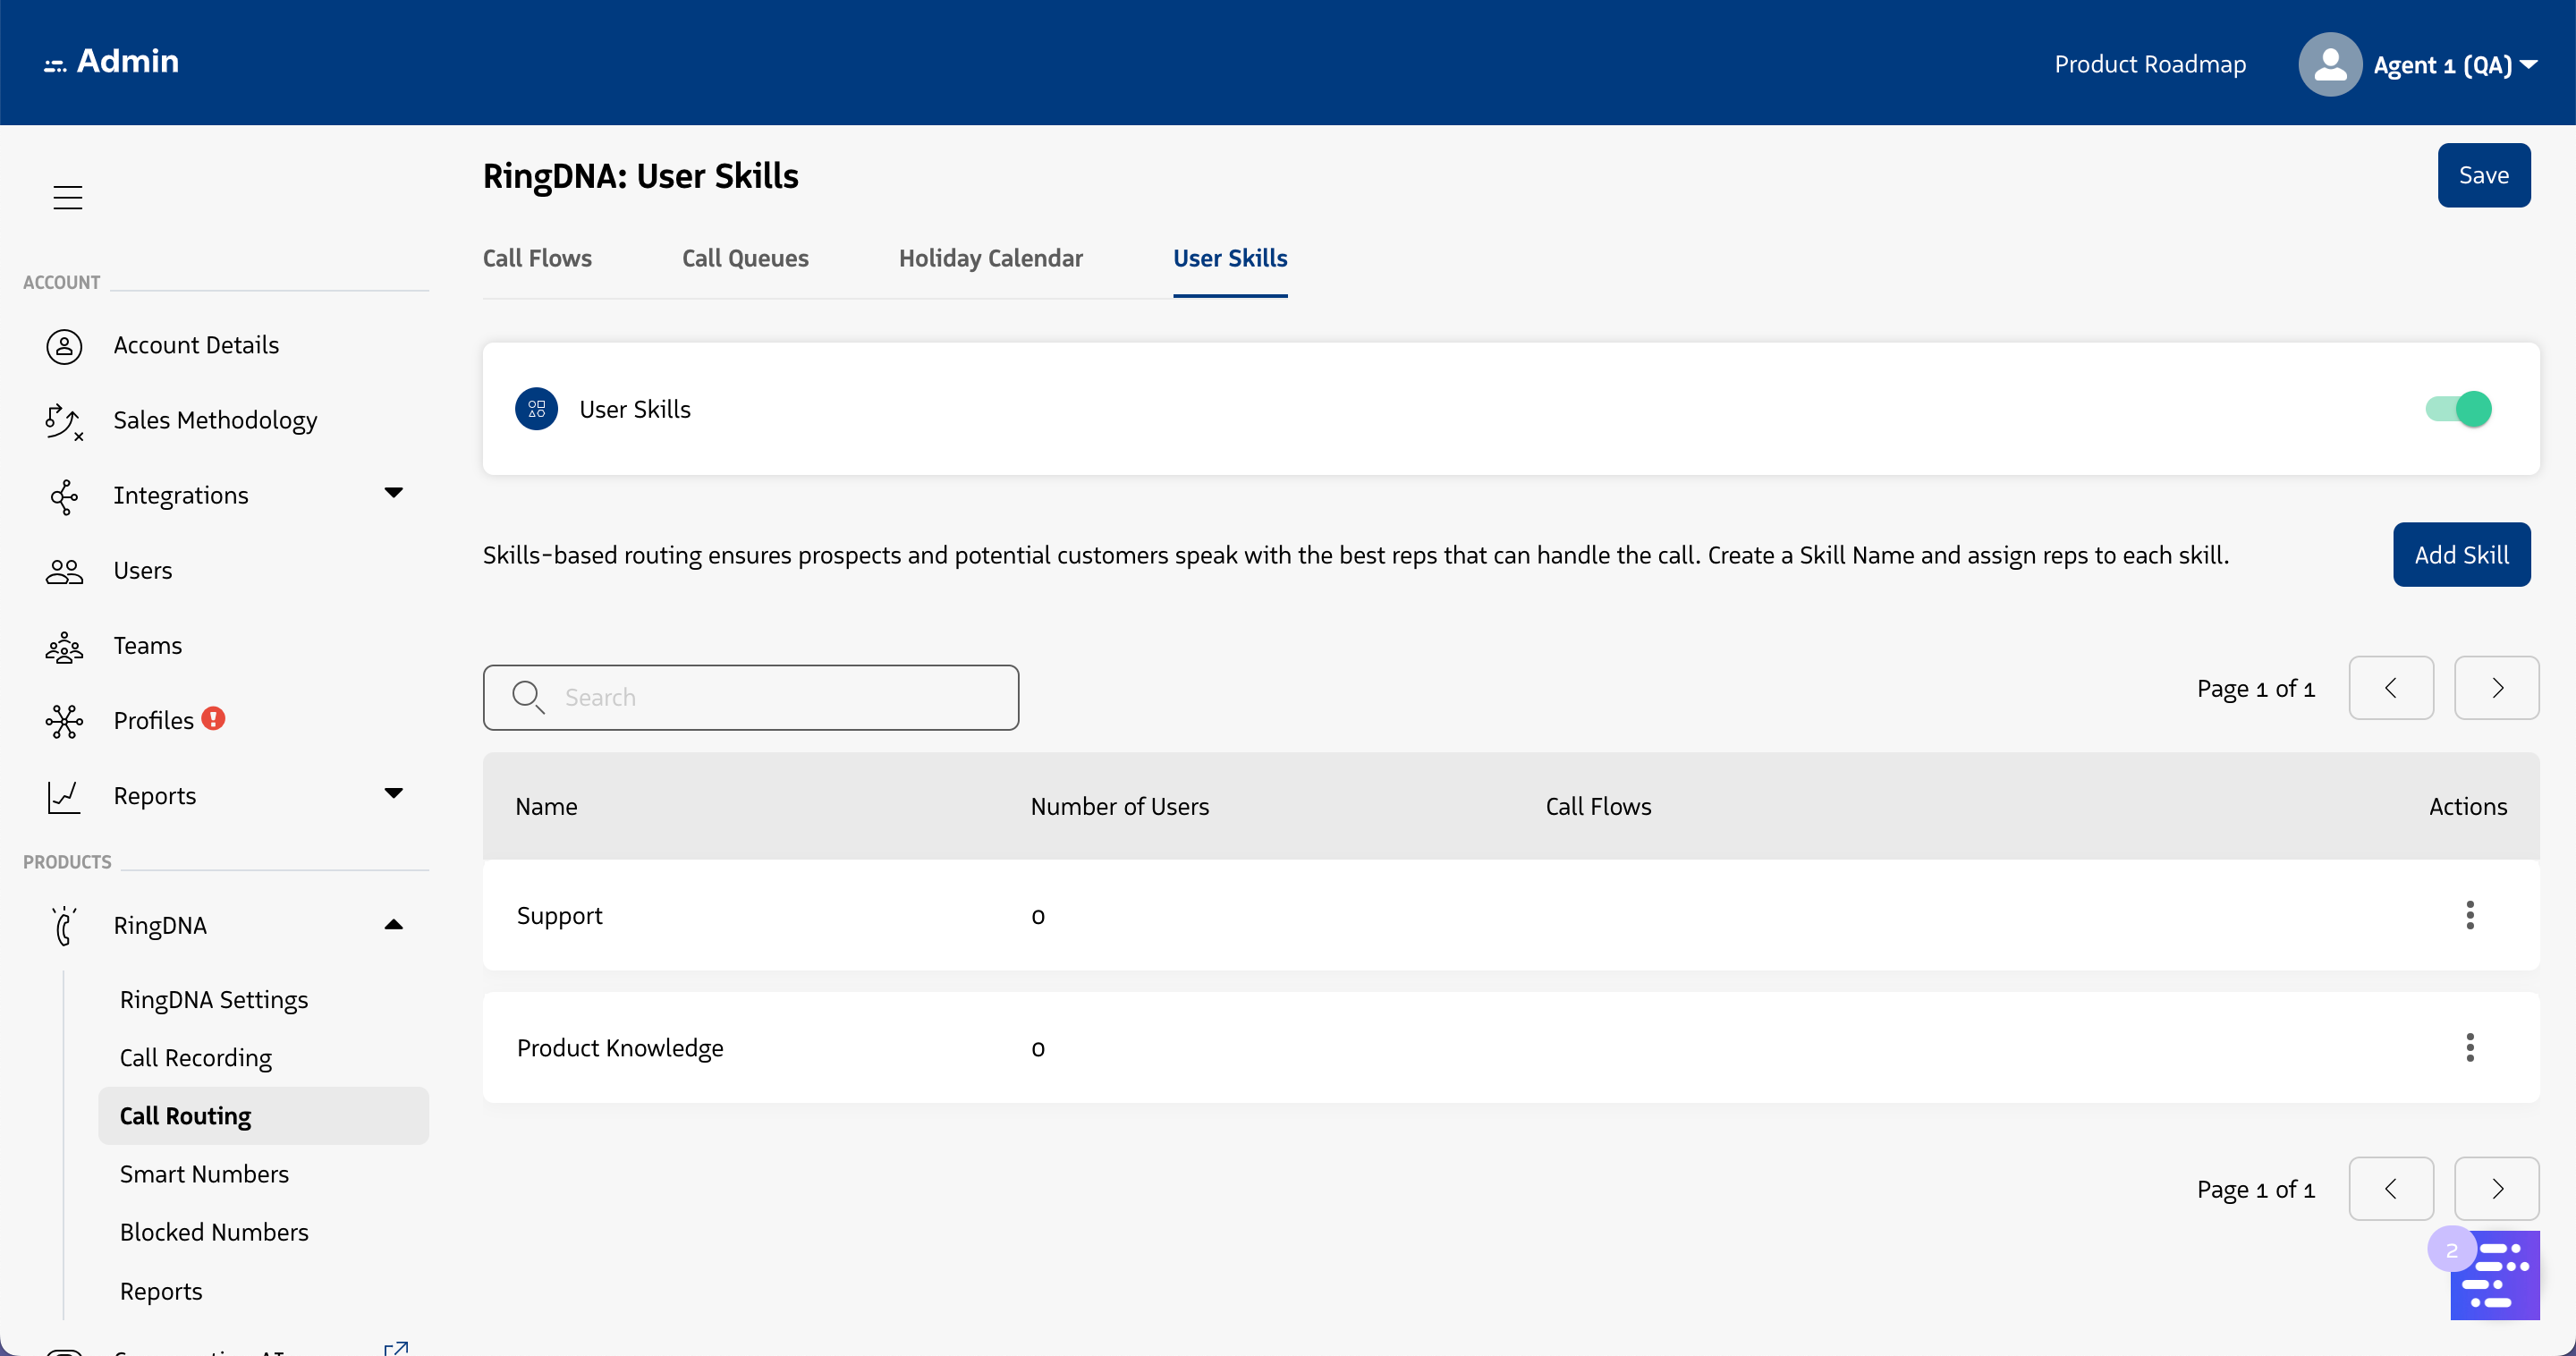Click the Teams group icon
Viewport: 2576px width, 1356px height.
point(64,647)
